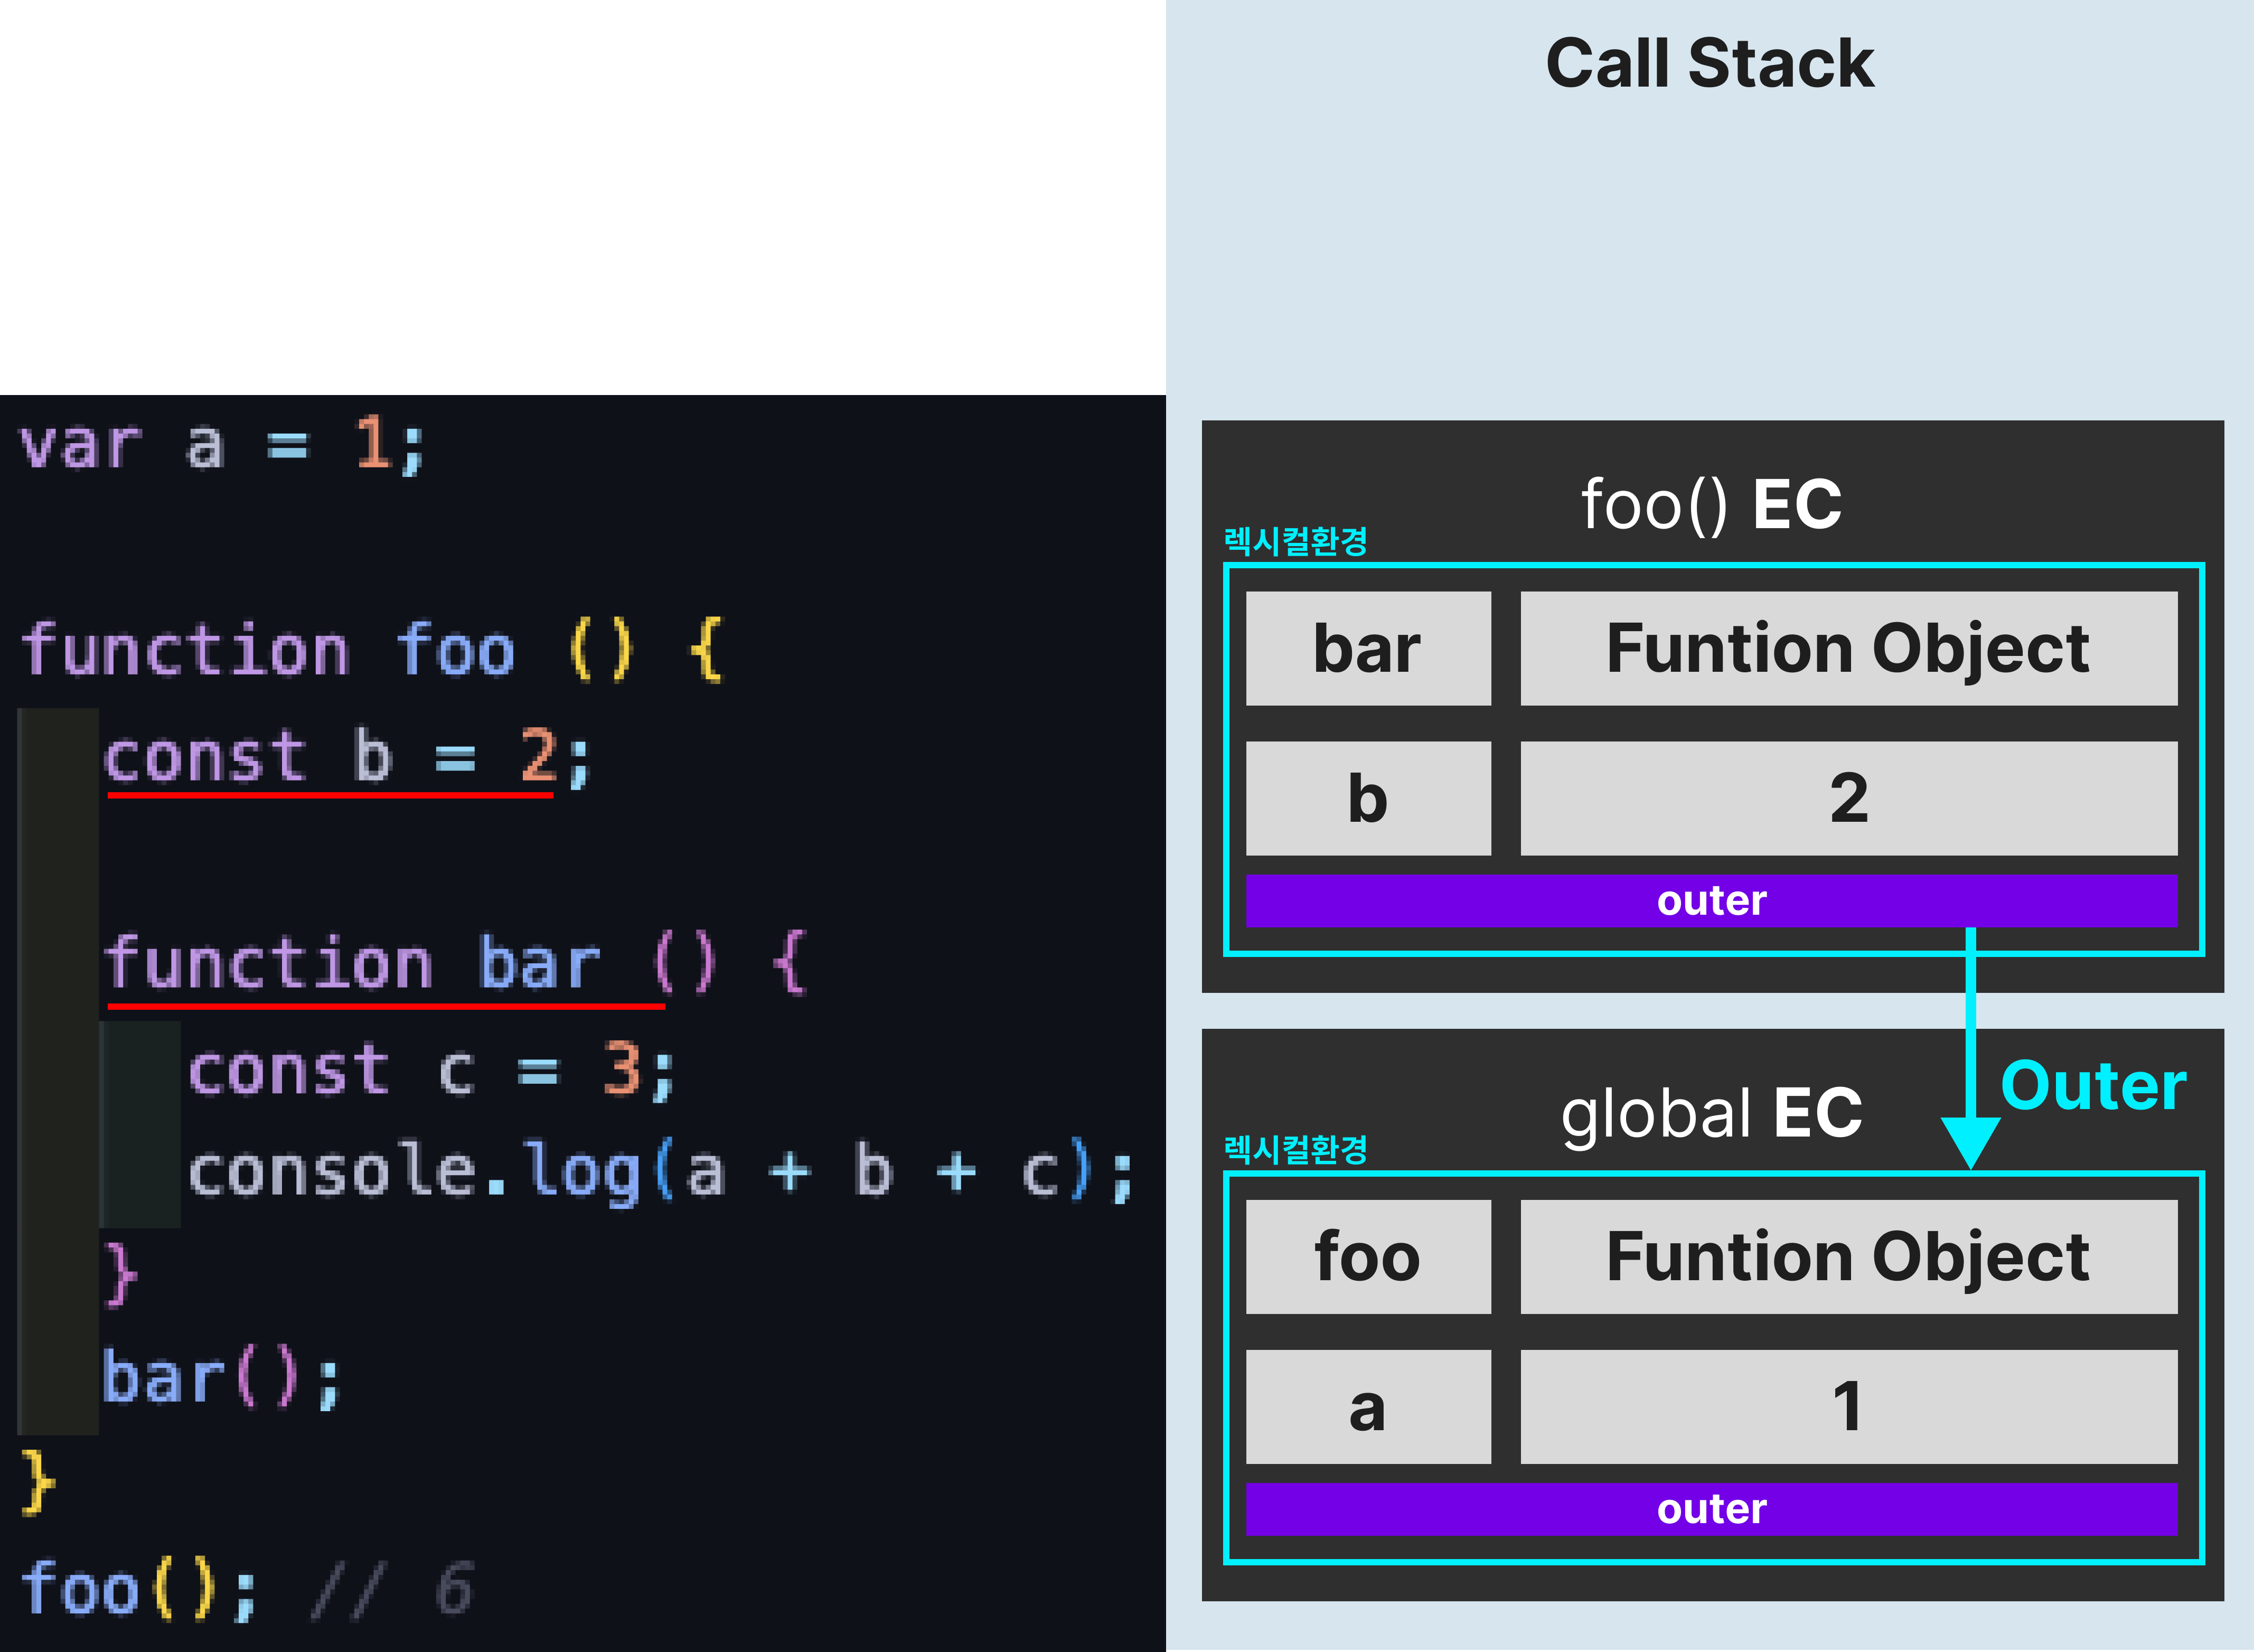The width and height of the screenshot is (2254, 1652).
Task: Click the value 2 cell
Action: (1848, 798)
